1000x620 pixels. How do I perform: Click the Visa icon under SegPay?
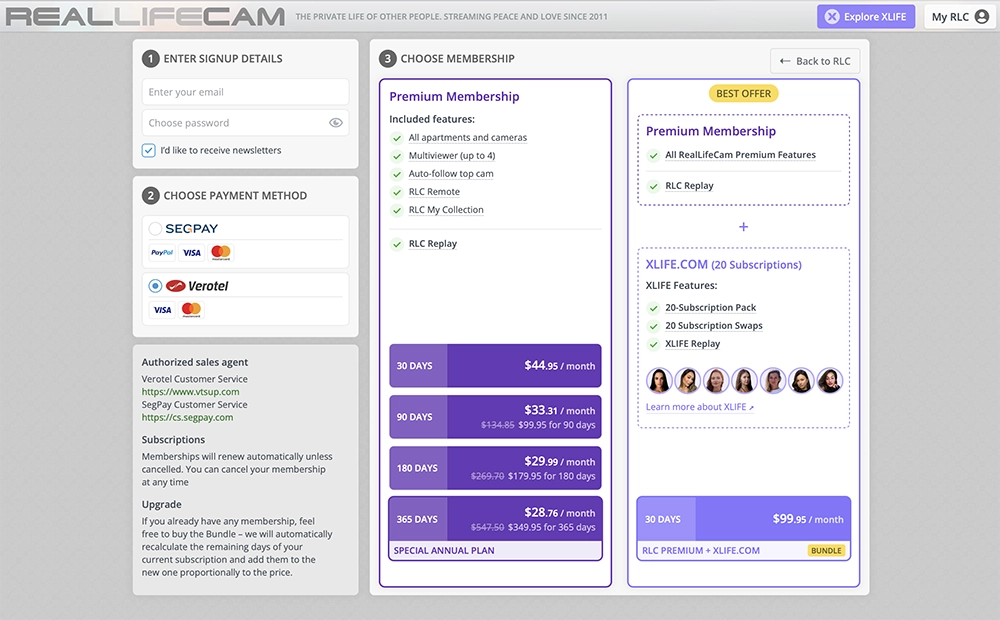tap(191, 253)
